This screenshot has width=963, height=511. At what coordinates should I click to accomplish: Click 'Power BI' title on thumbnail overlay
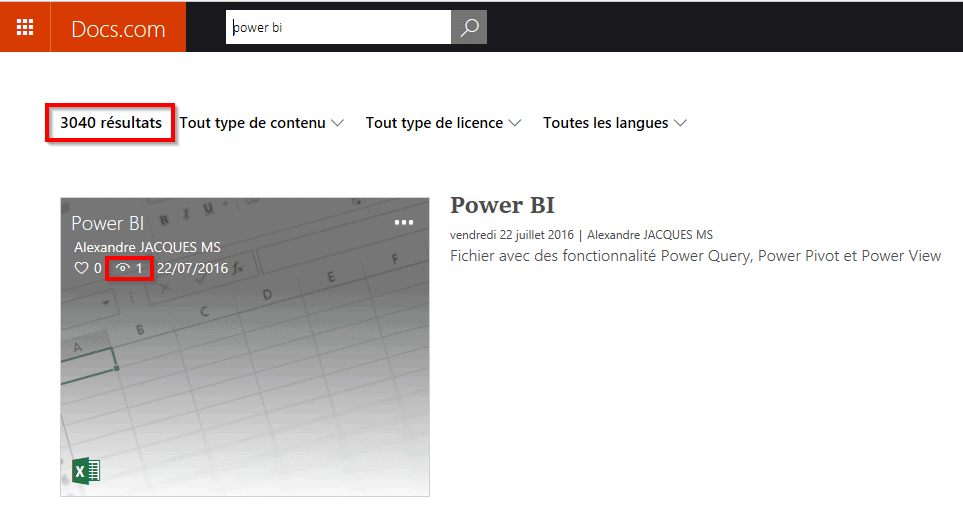[x=108, y=223]
